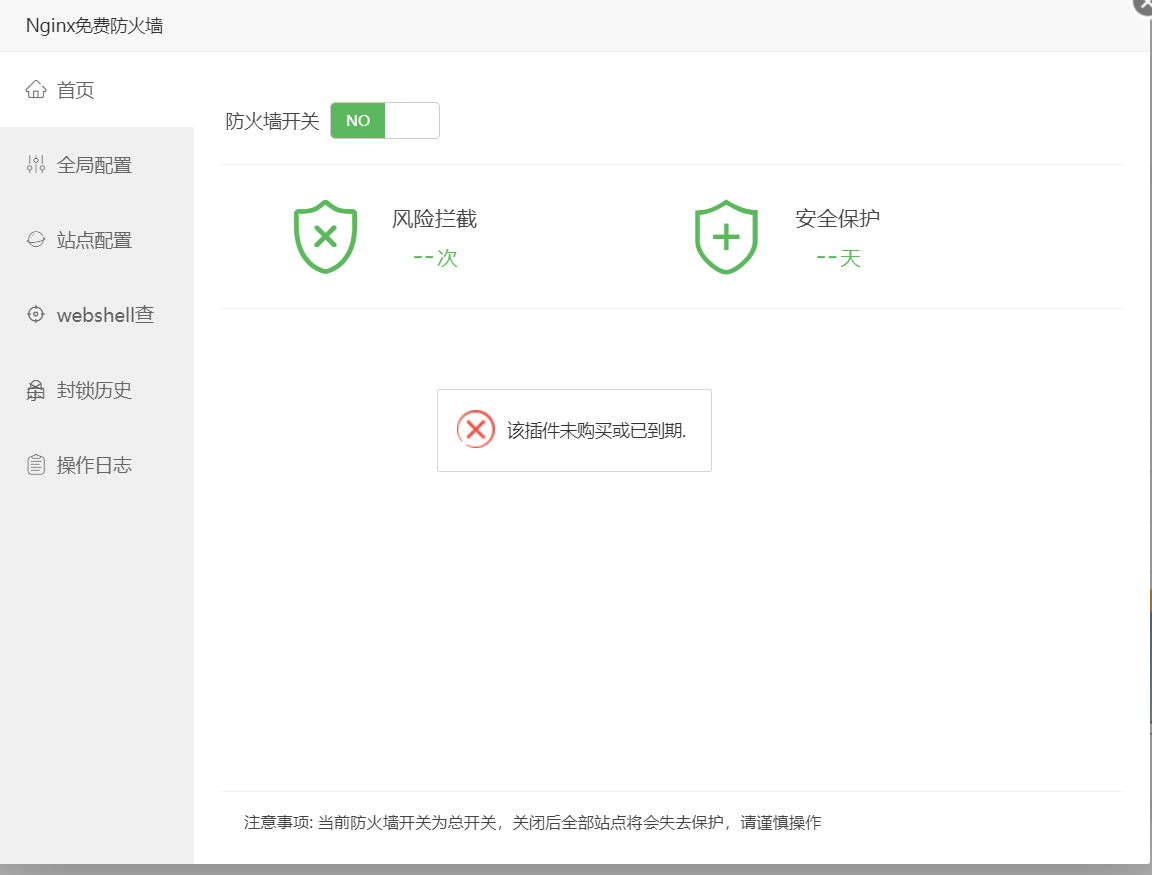Click the 注意事项 notice text at bottom
Screen dimensions: 1152x875
533,822
